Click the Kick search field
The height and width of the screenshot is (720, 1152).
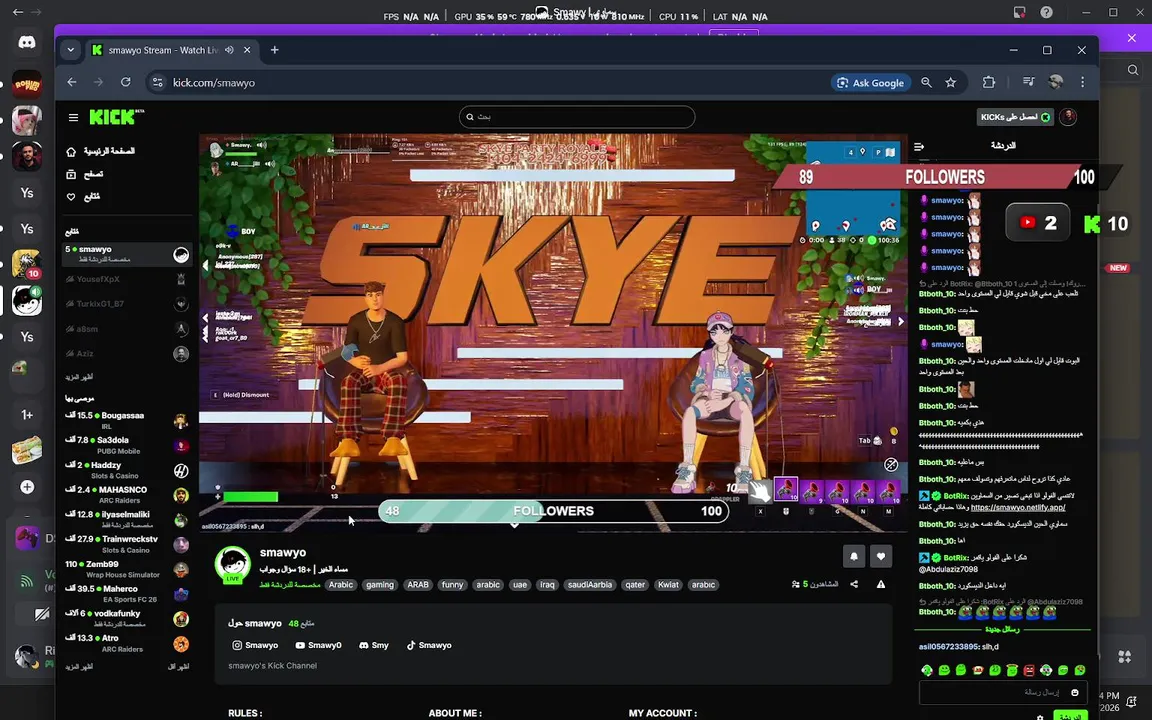(x=577, y=117)
